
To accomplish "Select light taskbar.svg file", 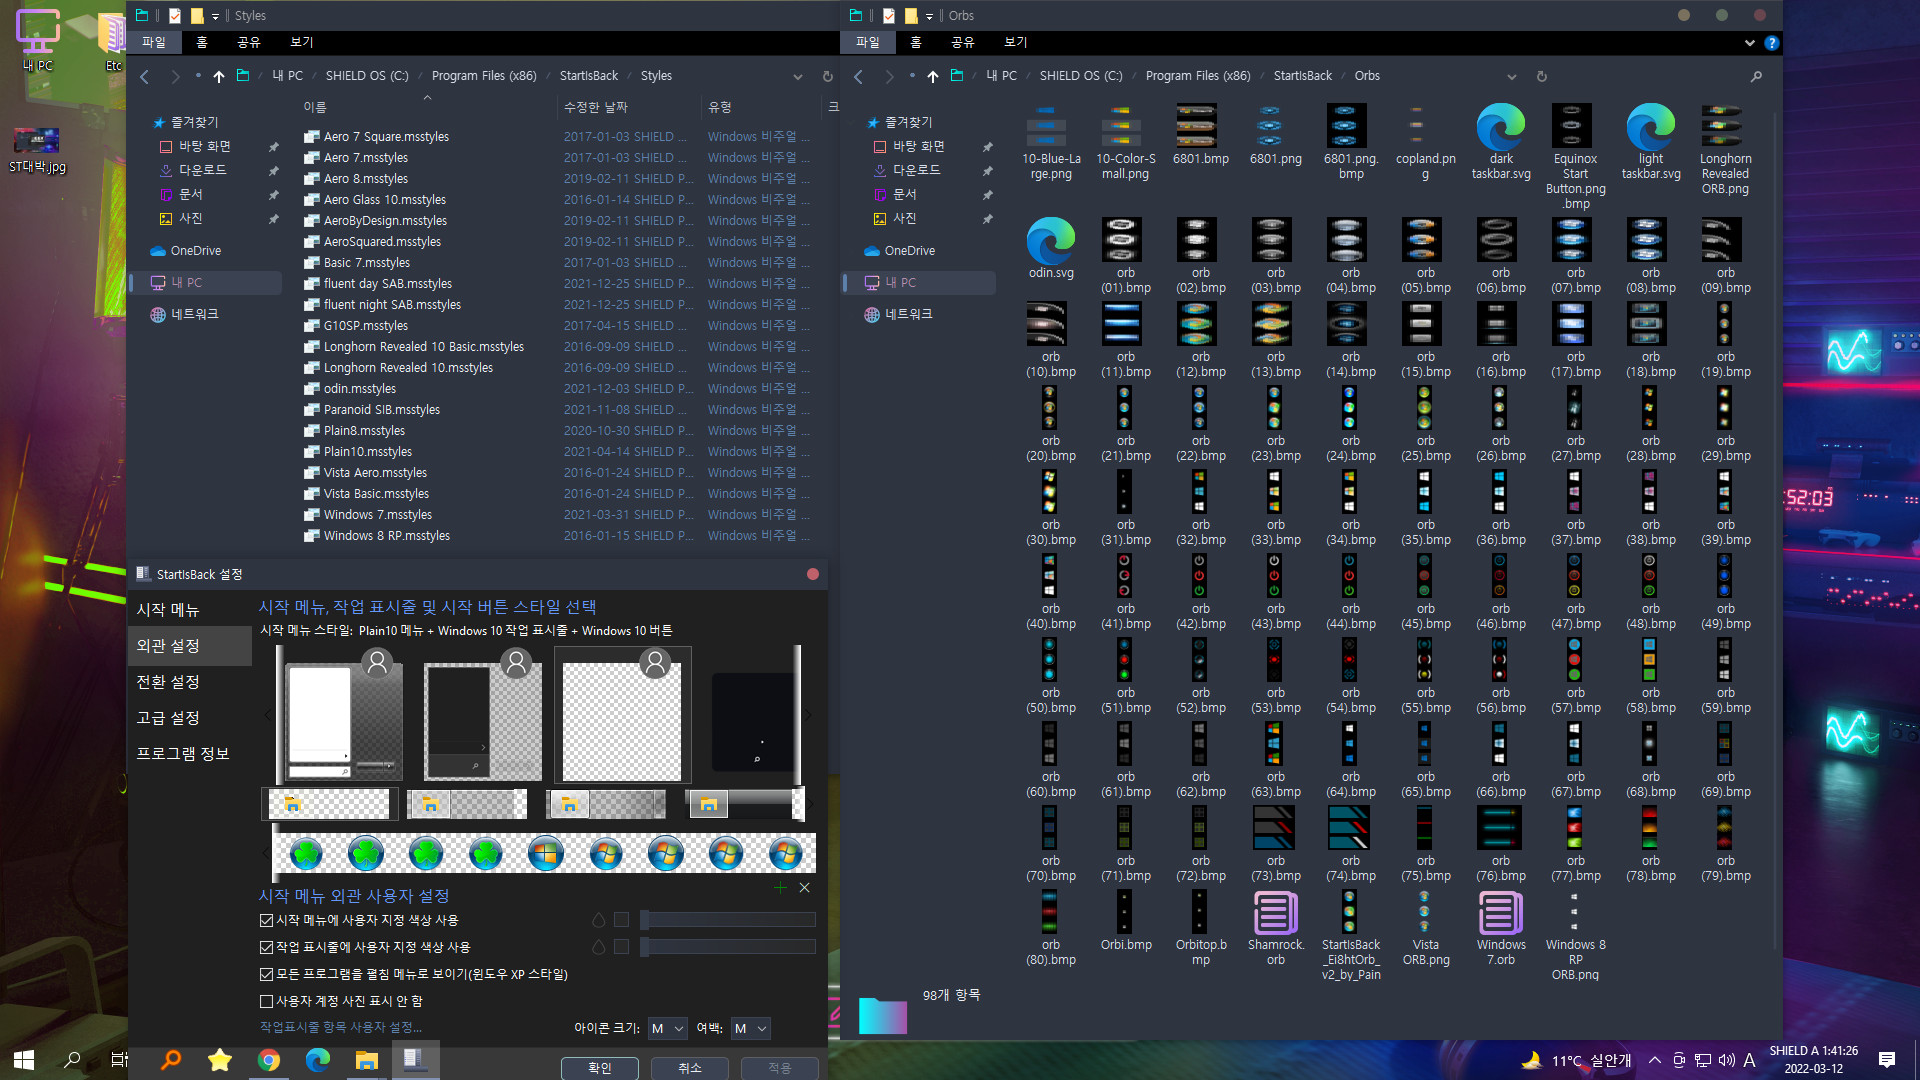I will tap(1651, 142).
